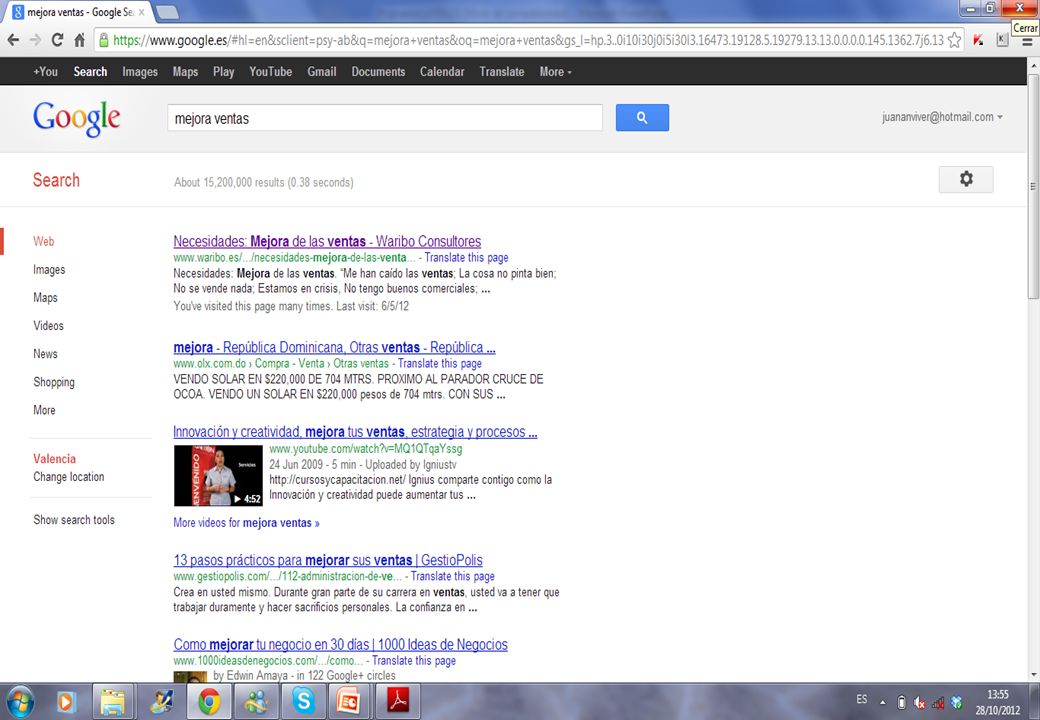This screenshot has height=720, width=1040.
Task: Open Gmail from the top navigation bar
Action: click(x=322, y=72)
